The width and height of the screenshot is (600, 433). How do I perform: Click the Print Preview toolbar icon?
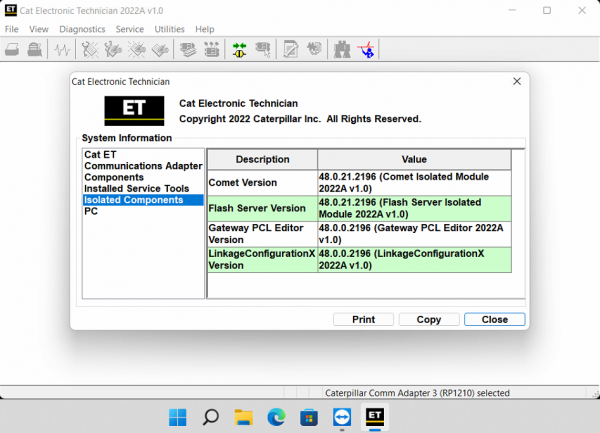pyautogui.click(x=34, y=49)
